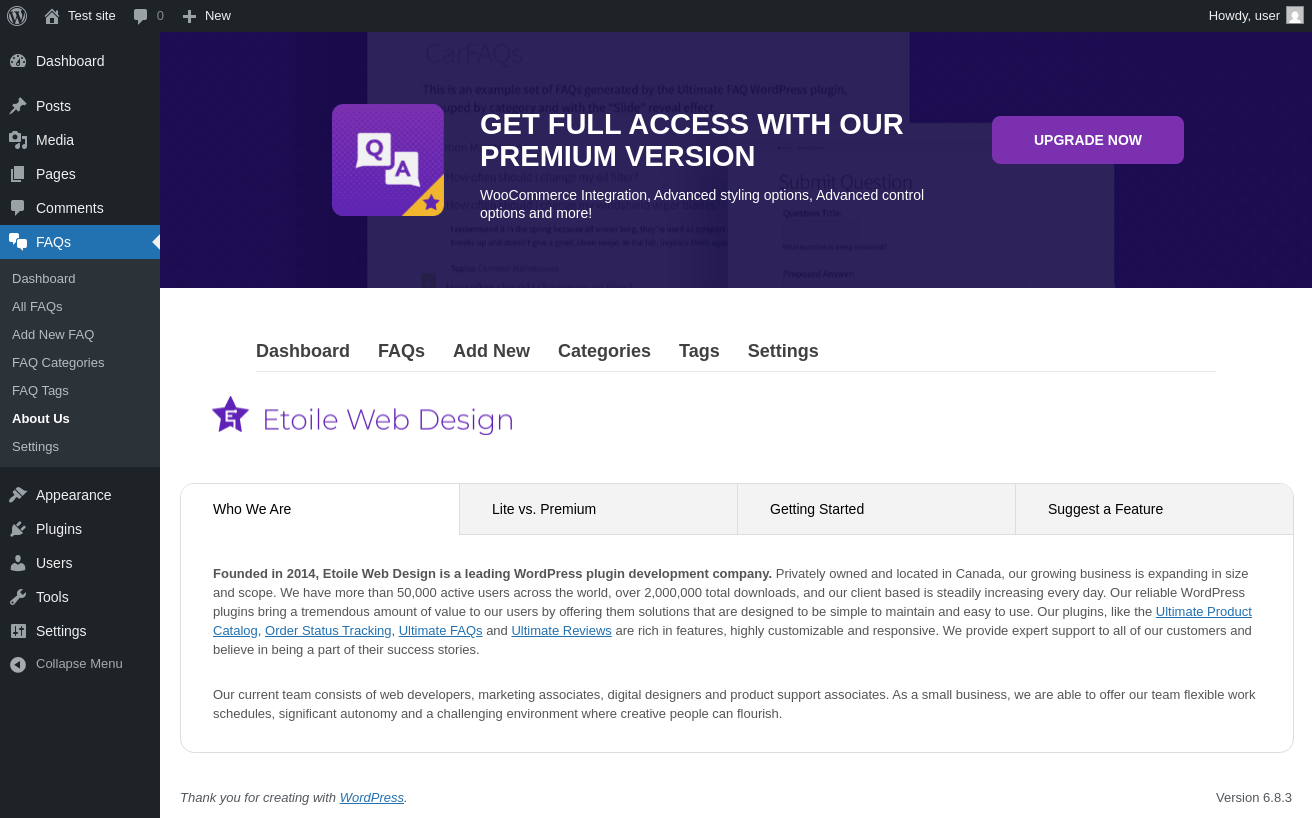1312x818 pixels.
Task: Switch to the Lite vs. Premium tab
Action: tap(544, 509)
